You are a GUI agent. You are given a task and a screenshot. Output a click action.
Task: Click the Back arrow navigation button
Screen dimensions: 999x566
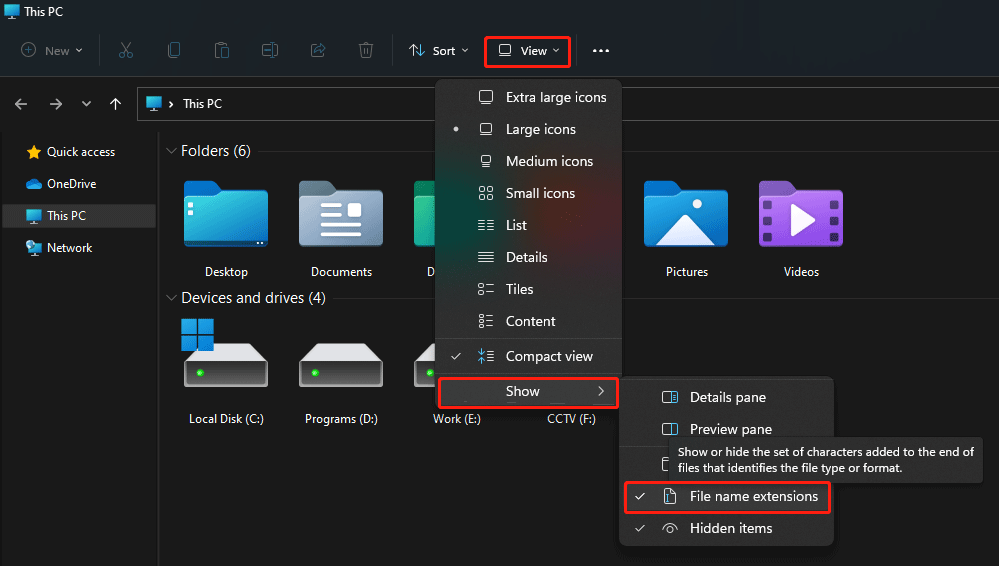pyautogui.click(x=22, y=104)
